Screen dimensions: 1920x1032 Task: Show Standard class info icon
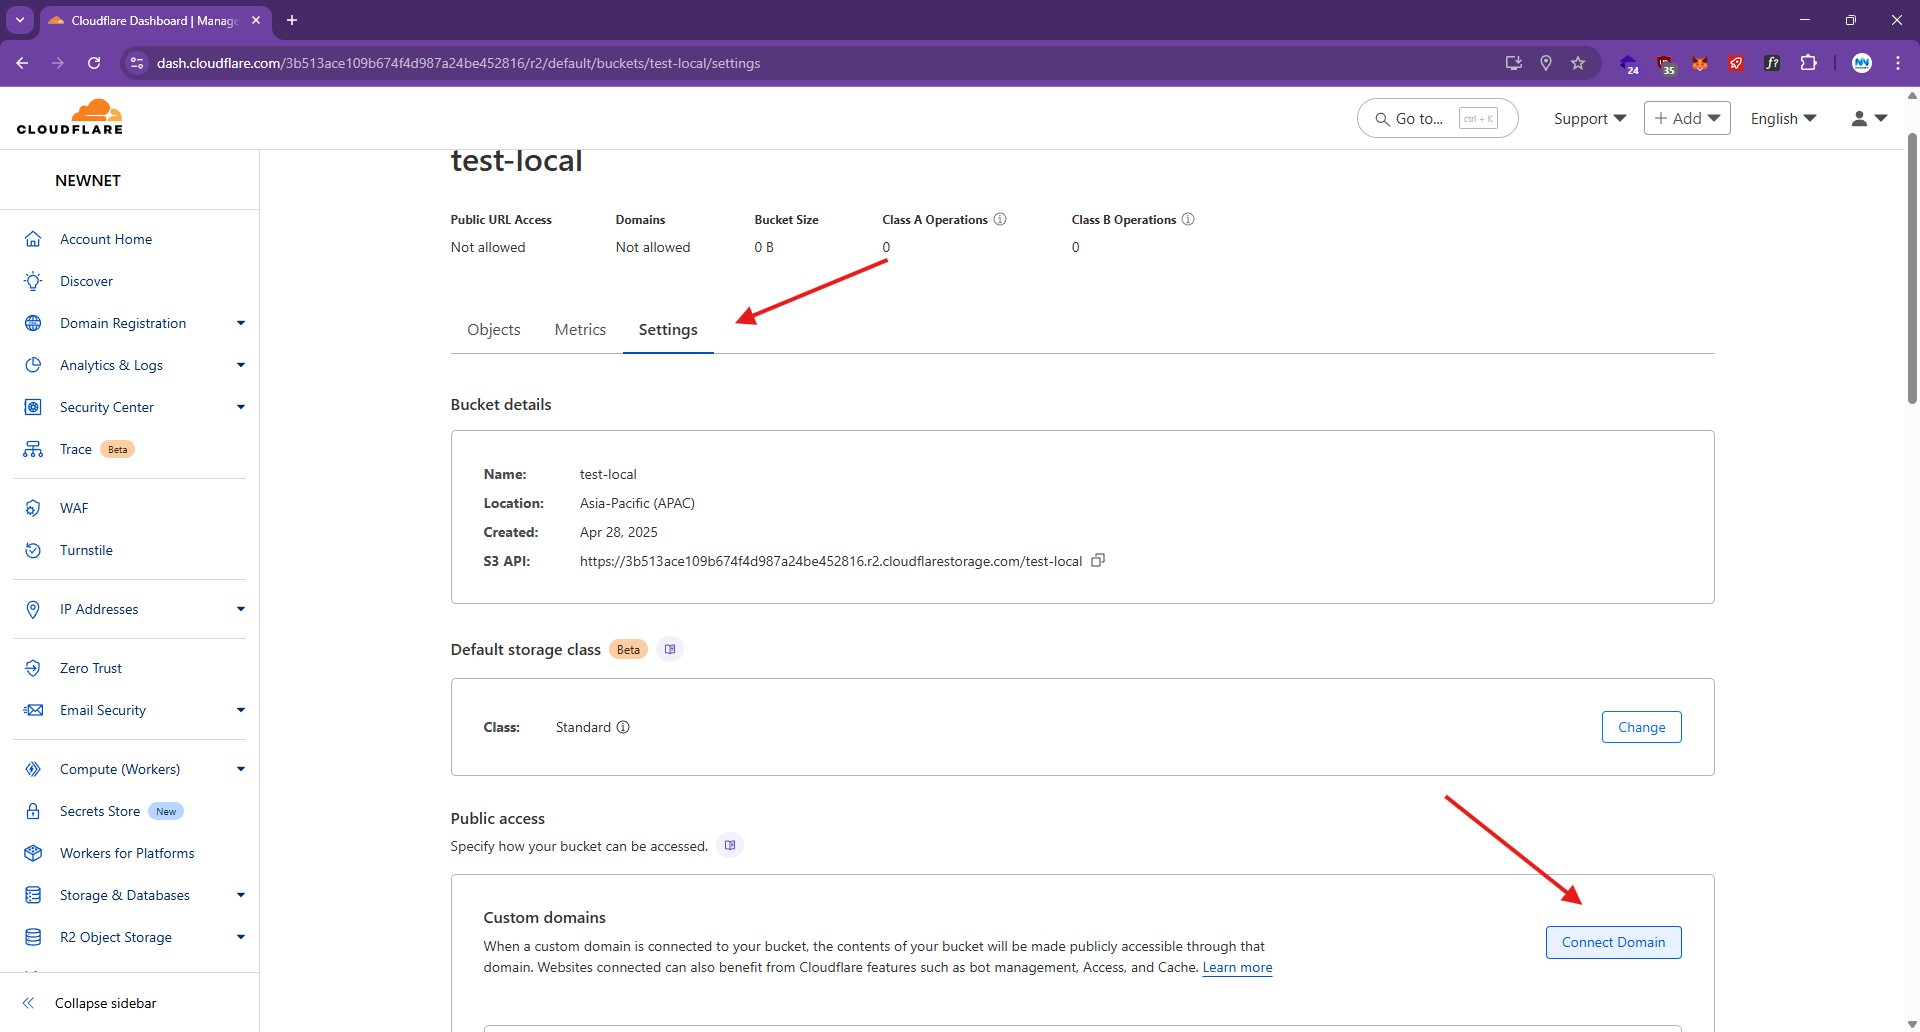[x=623, y=727]
